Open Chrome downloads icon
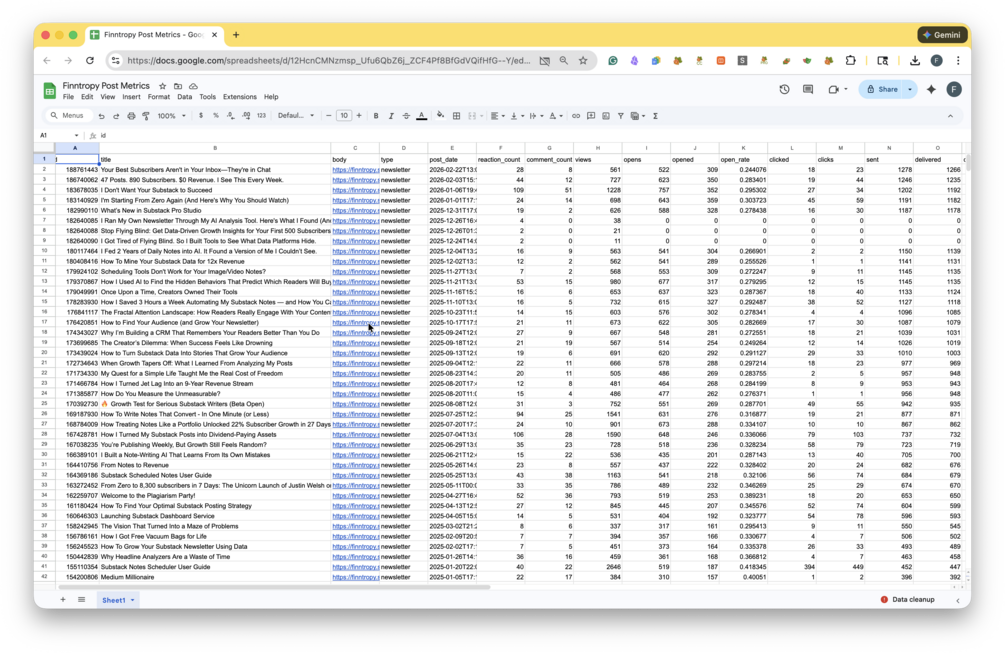1005x653 pixels. click(915, 60)
